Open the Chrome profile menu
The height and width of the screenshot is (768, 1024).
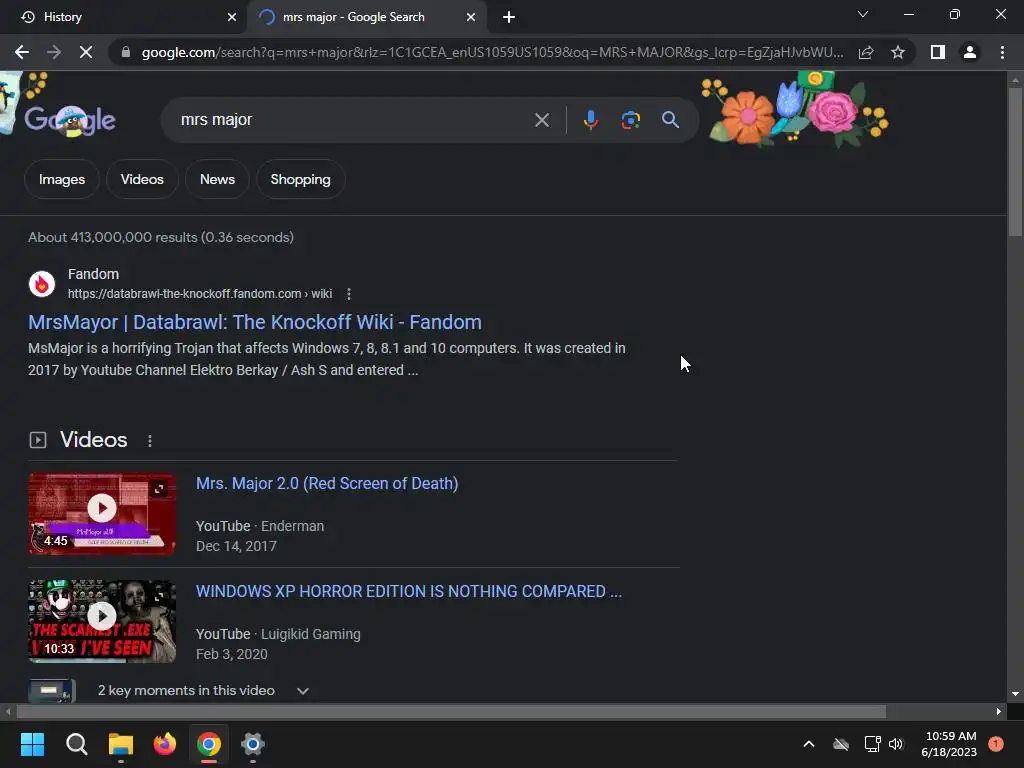tap(970, 52)
